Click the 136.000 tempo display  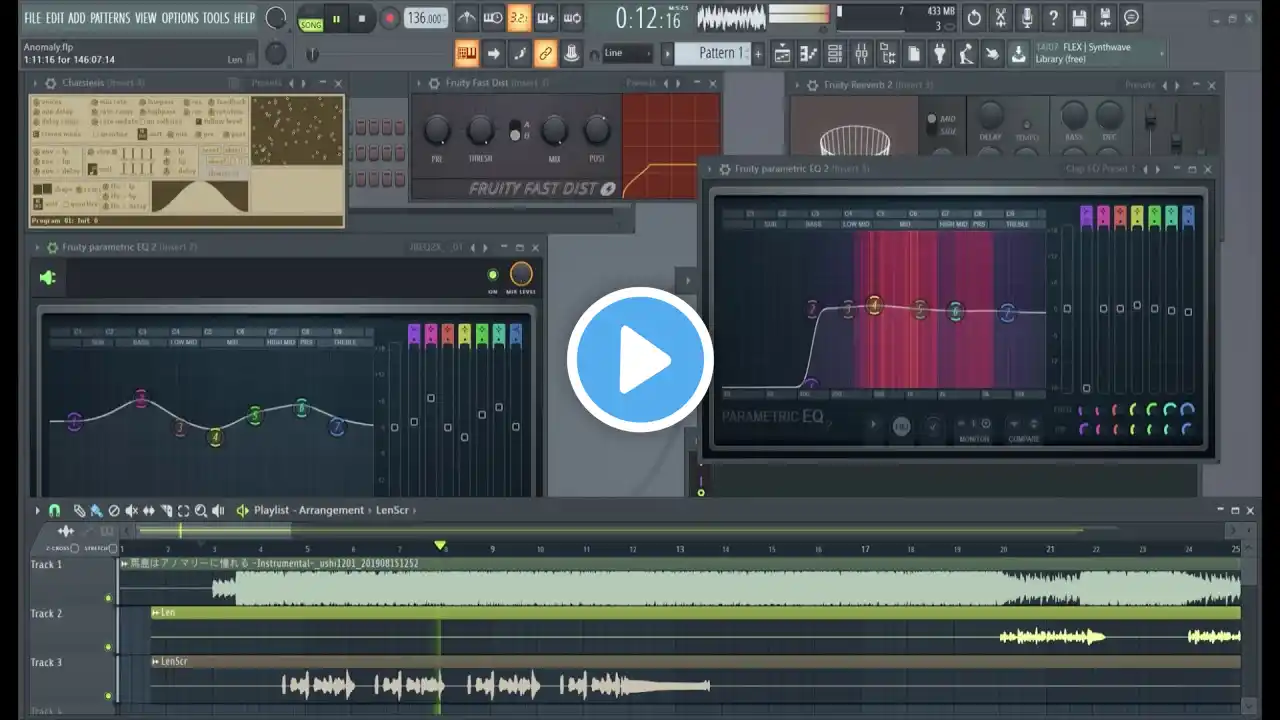(426, 18)
